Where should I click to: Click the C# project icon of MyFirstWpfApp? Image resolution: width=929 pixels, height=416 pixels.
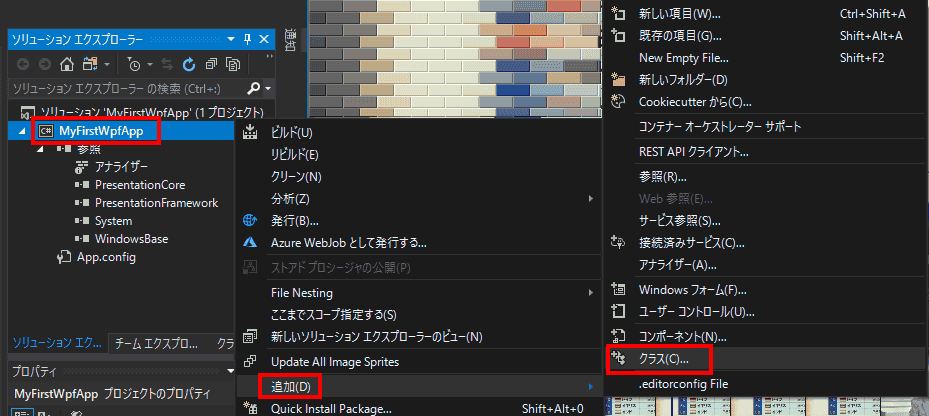pos(45,131)
